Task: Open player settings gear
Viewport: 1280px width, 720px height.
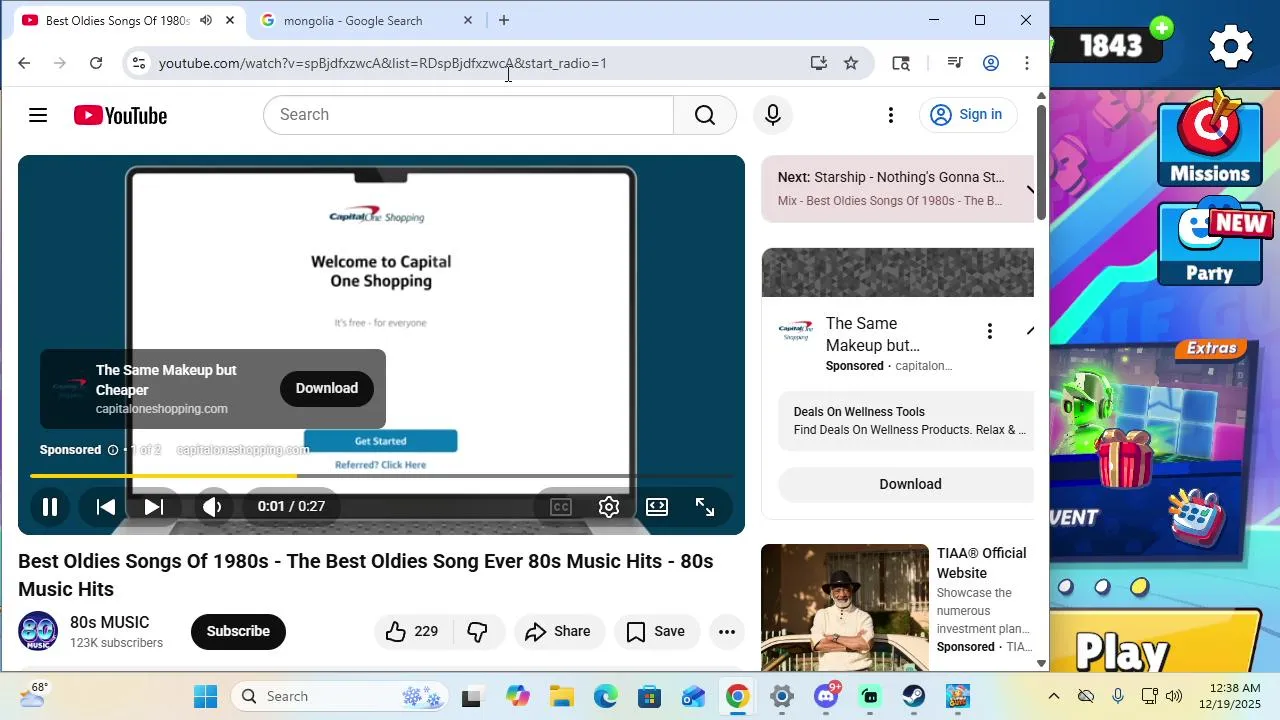Action: pyautogui.click(x=609, y=507)
